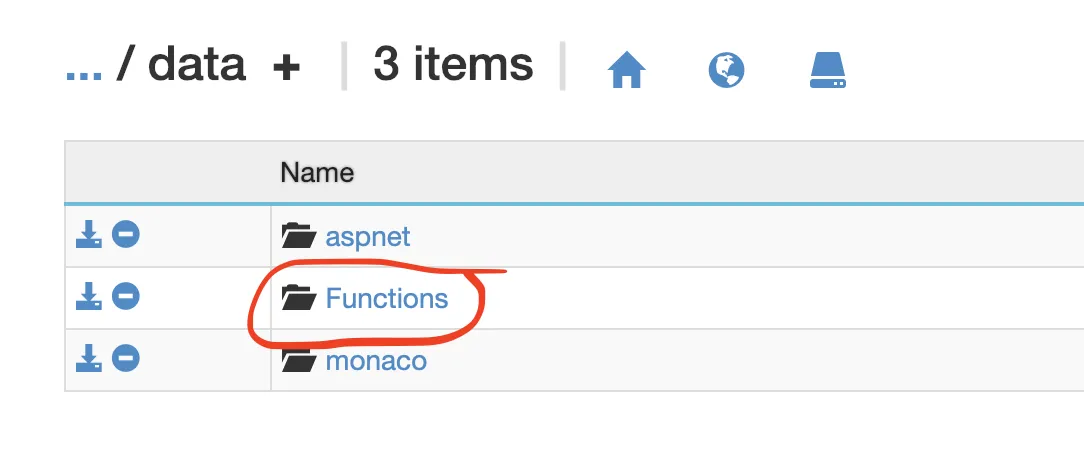Navigate up via the ellipsis breadcrumb

click(84, 66)
